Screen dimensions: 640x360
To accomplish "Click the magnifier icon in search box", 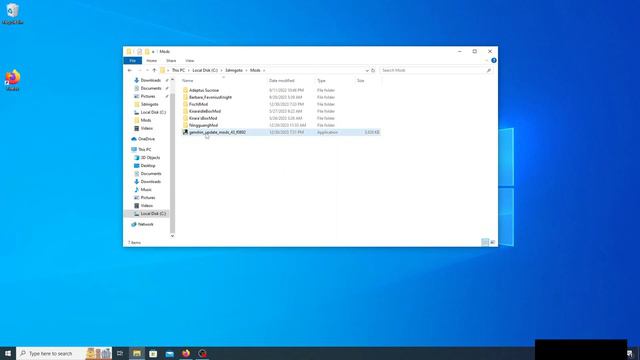I will [x=488, y=70].
